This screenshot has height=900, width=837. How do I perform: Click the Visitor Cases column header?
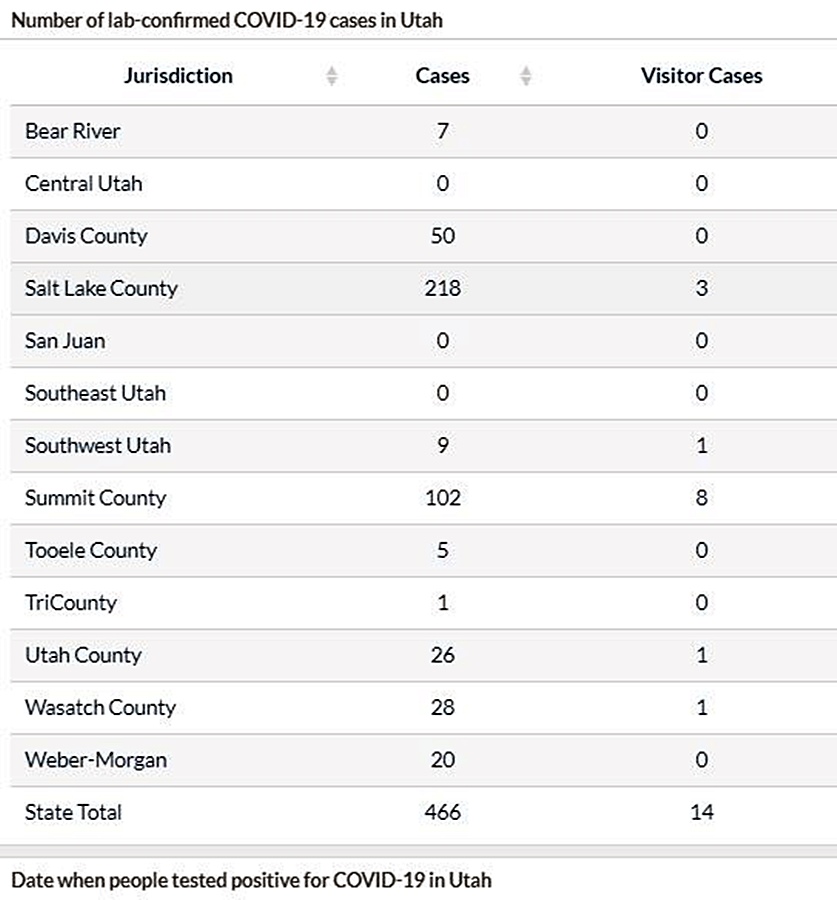702,76
